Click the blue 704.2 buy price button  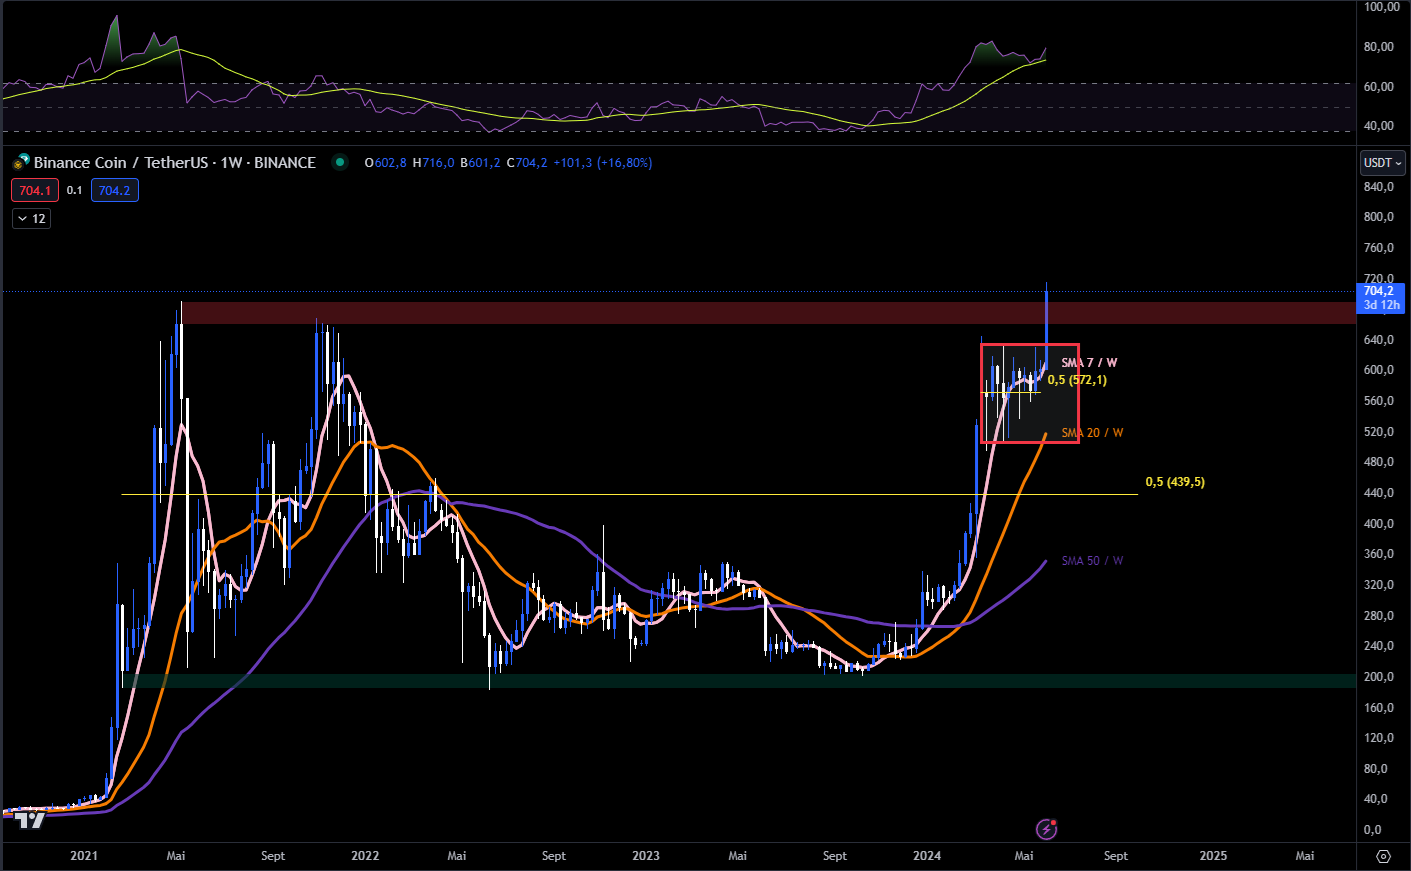point(115,190)
